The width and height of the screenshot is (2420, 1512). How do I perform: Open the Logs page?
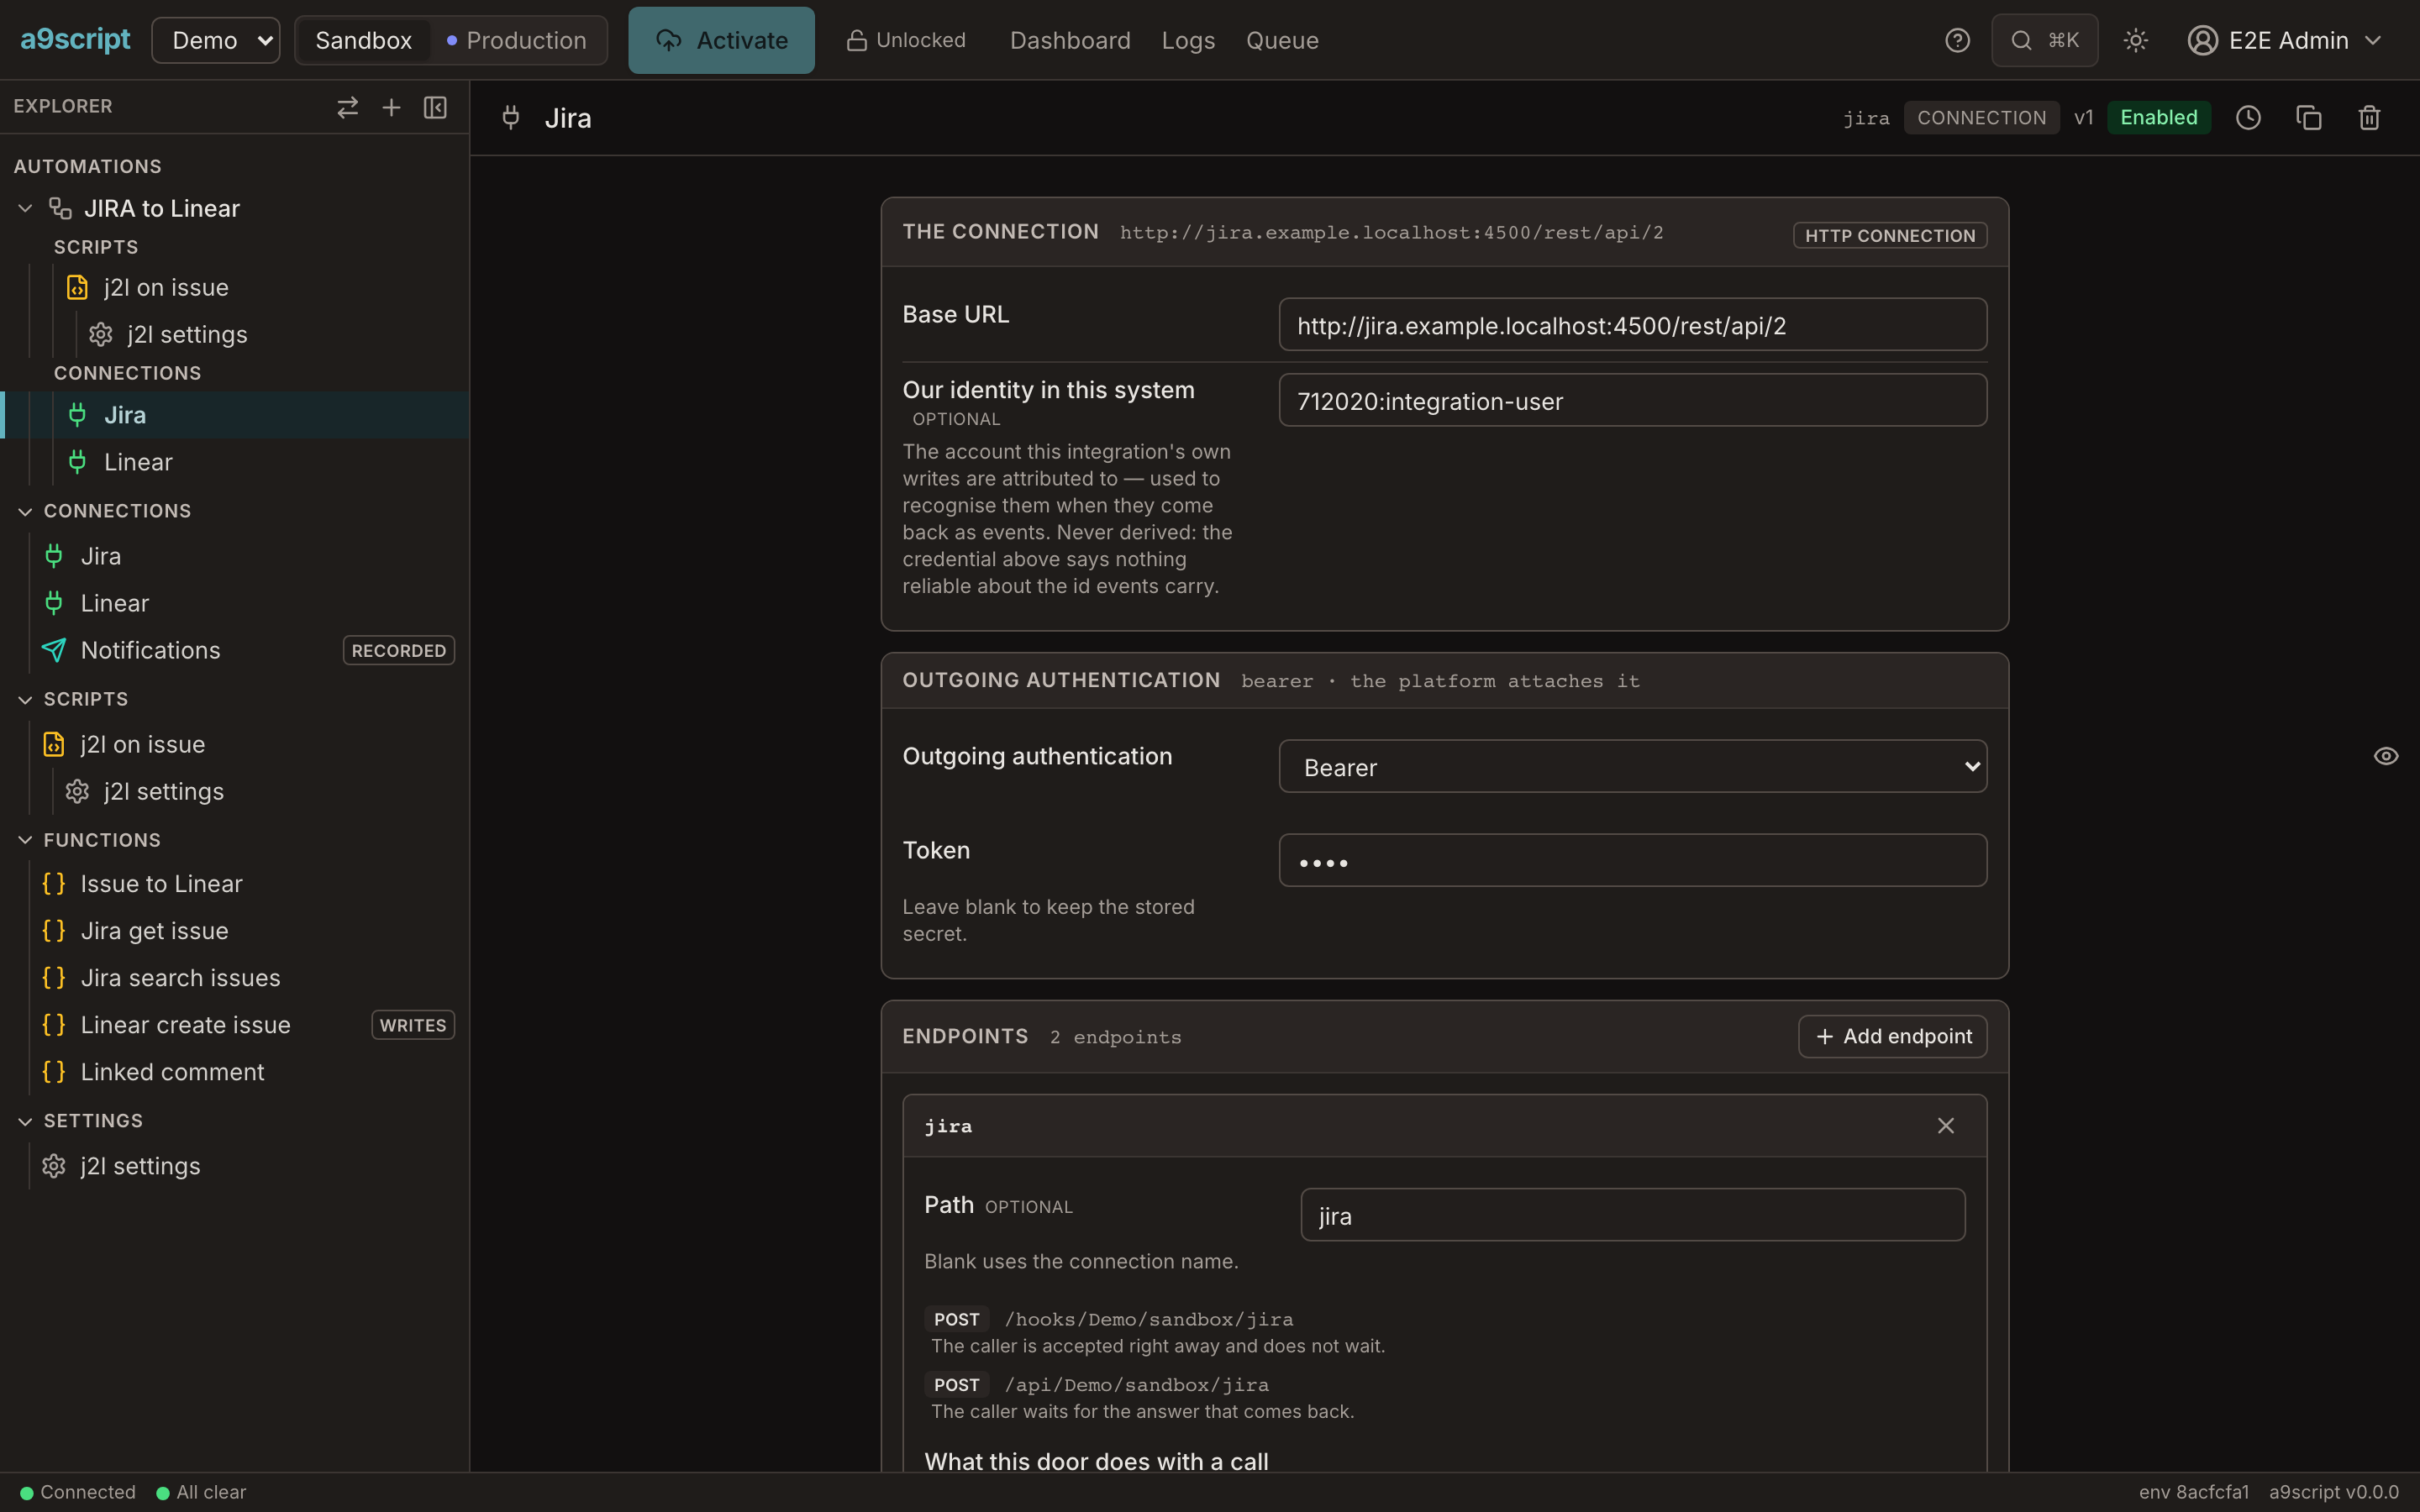click(1188, 40)
